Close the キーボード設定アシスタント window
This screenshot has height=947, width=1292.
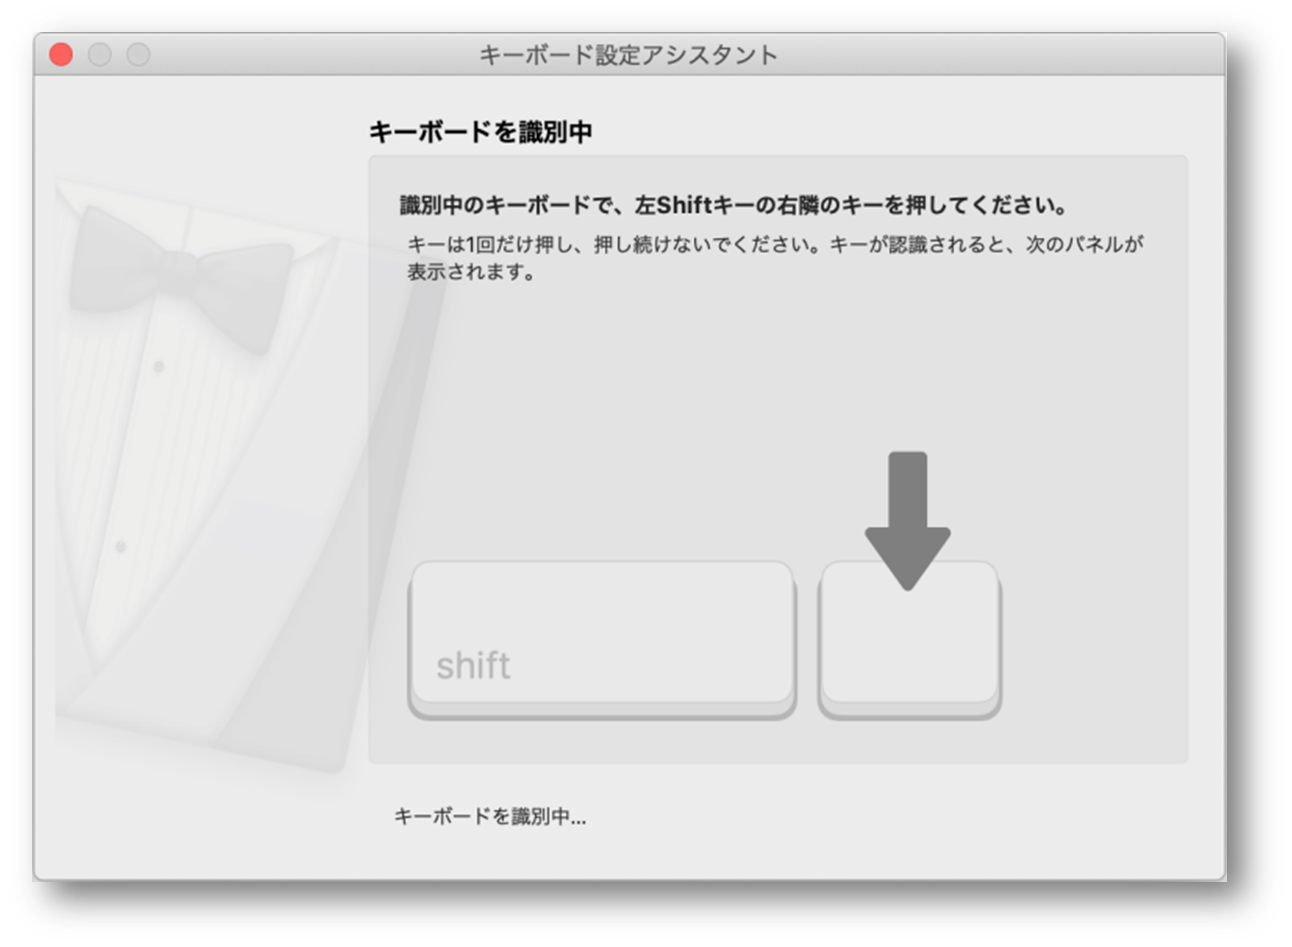(x=61, y=55)
